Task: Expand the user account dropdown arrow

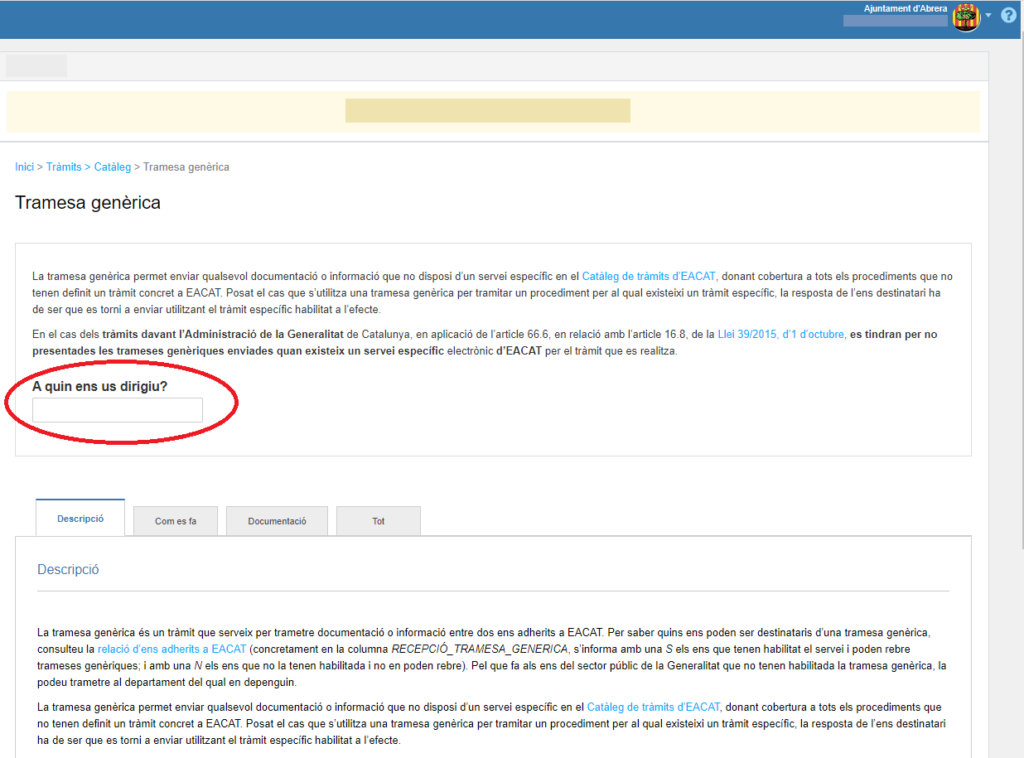Action: [988, 15]
